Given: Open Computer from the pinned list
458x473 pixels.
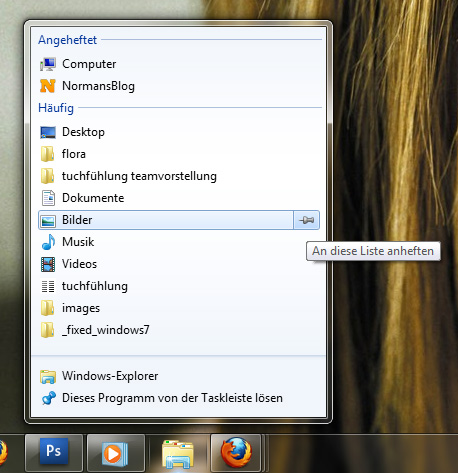Looking at the screenshot, I should pyautogui.click(x=179, y=64).
